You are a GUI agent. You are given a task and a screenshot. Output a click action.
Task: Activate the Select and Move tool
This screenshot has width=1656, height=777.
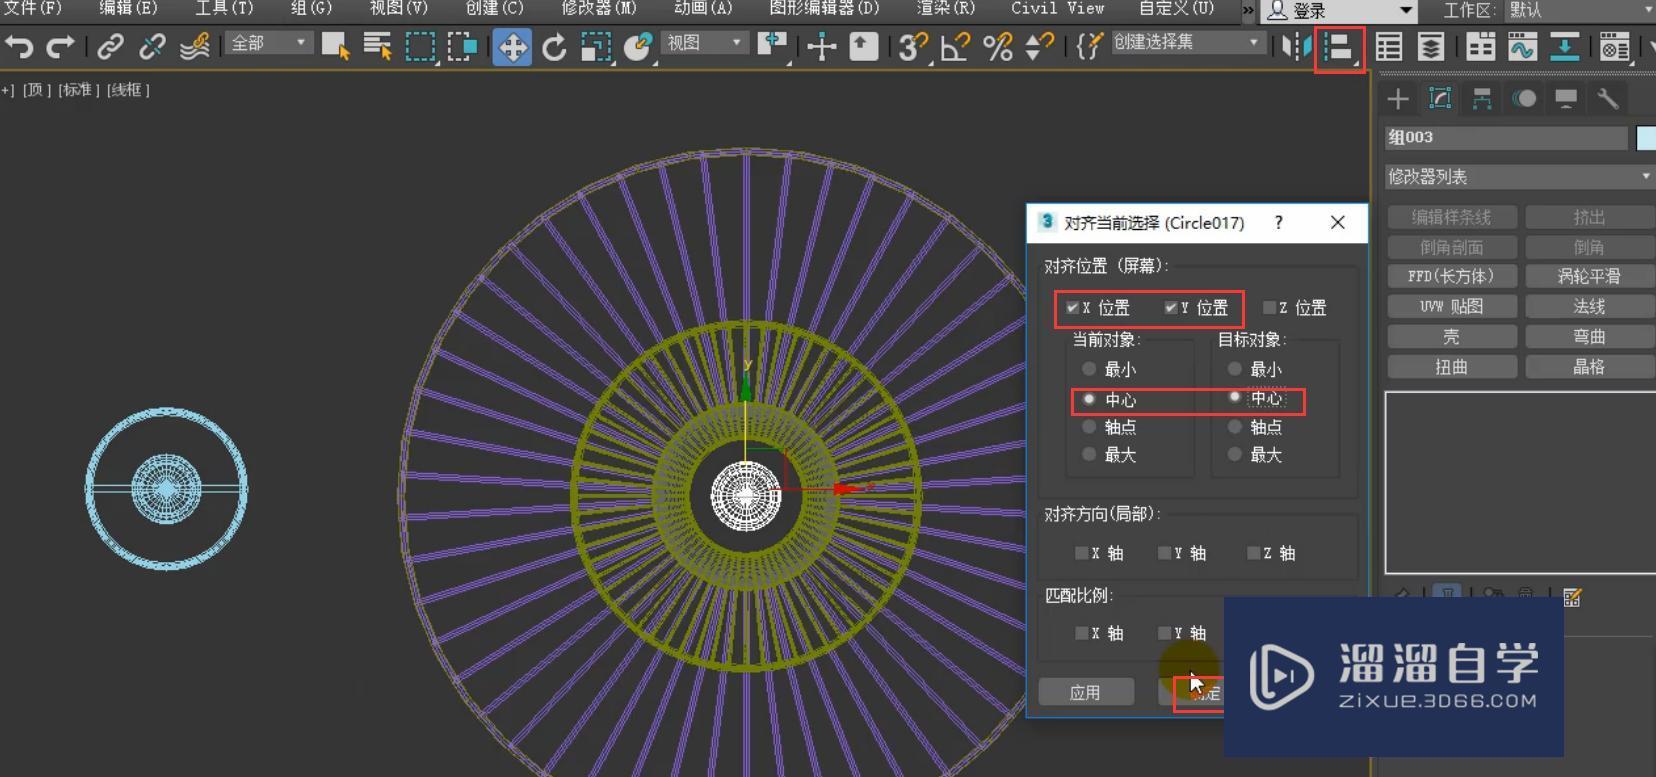coord(512,46)
